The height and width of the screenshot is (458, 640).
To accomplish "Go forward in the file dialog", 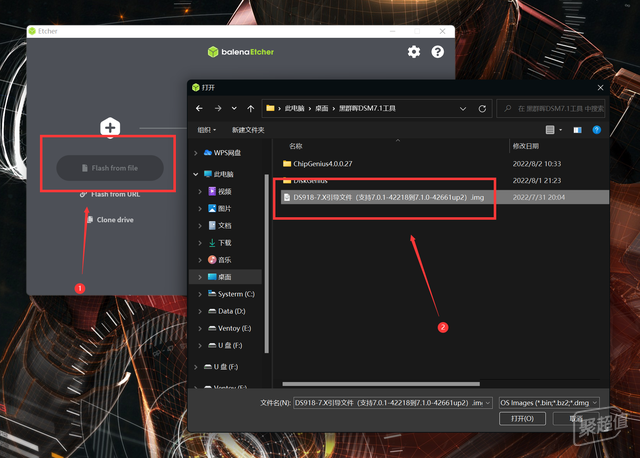I will [x=218, y=108].
